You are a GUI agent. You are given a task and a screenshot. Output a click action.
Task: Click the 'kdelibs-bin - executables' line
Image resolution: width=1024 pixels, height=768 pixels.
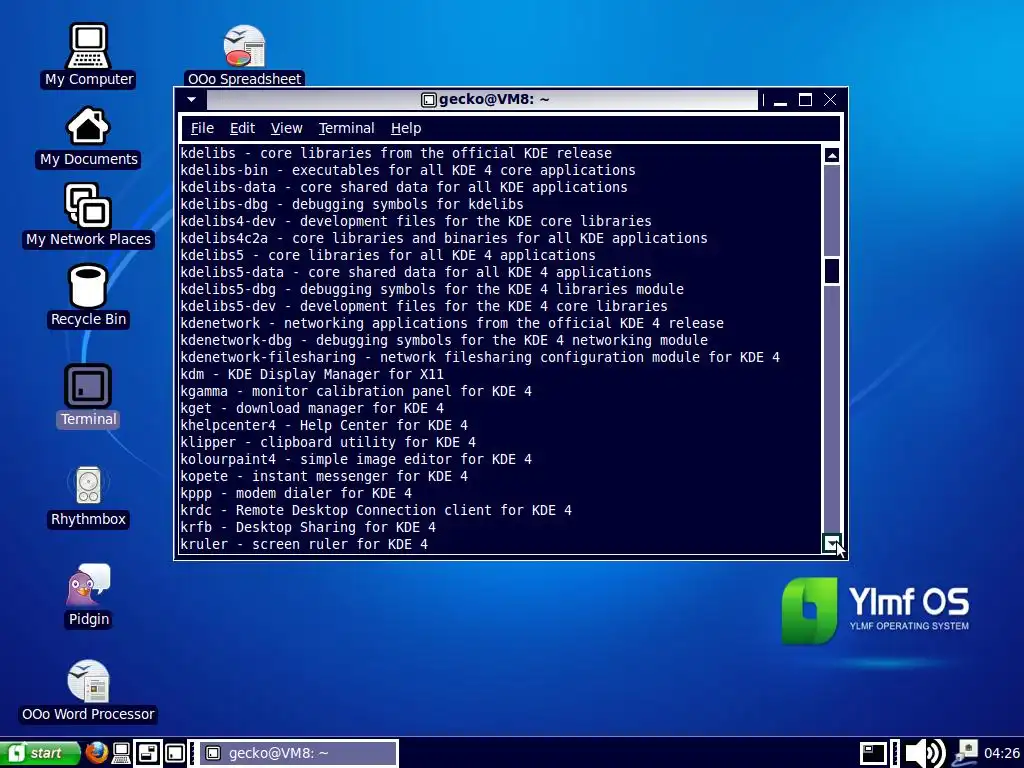pos(408,170)
